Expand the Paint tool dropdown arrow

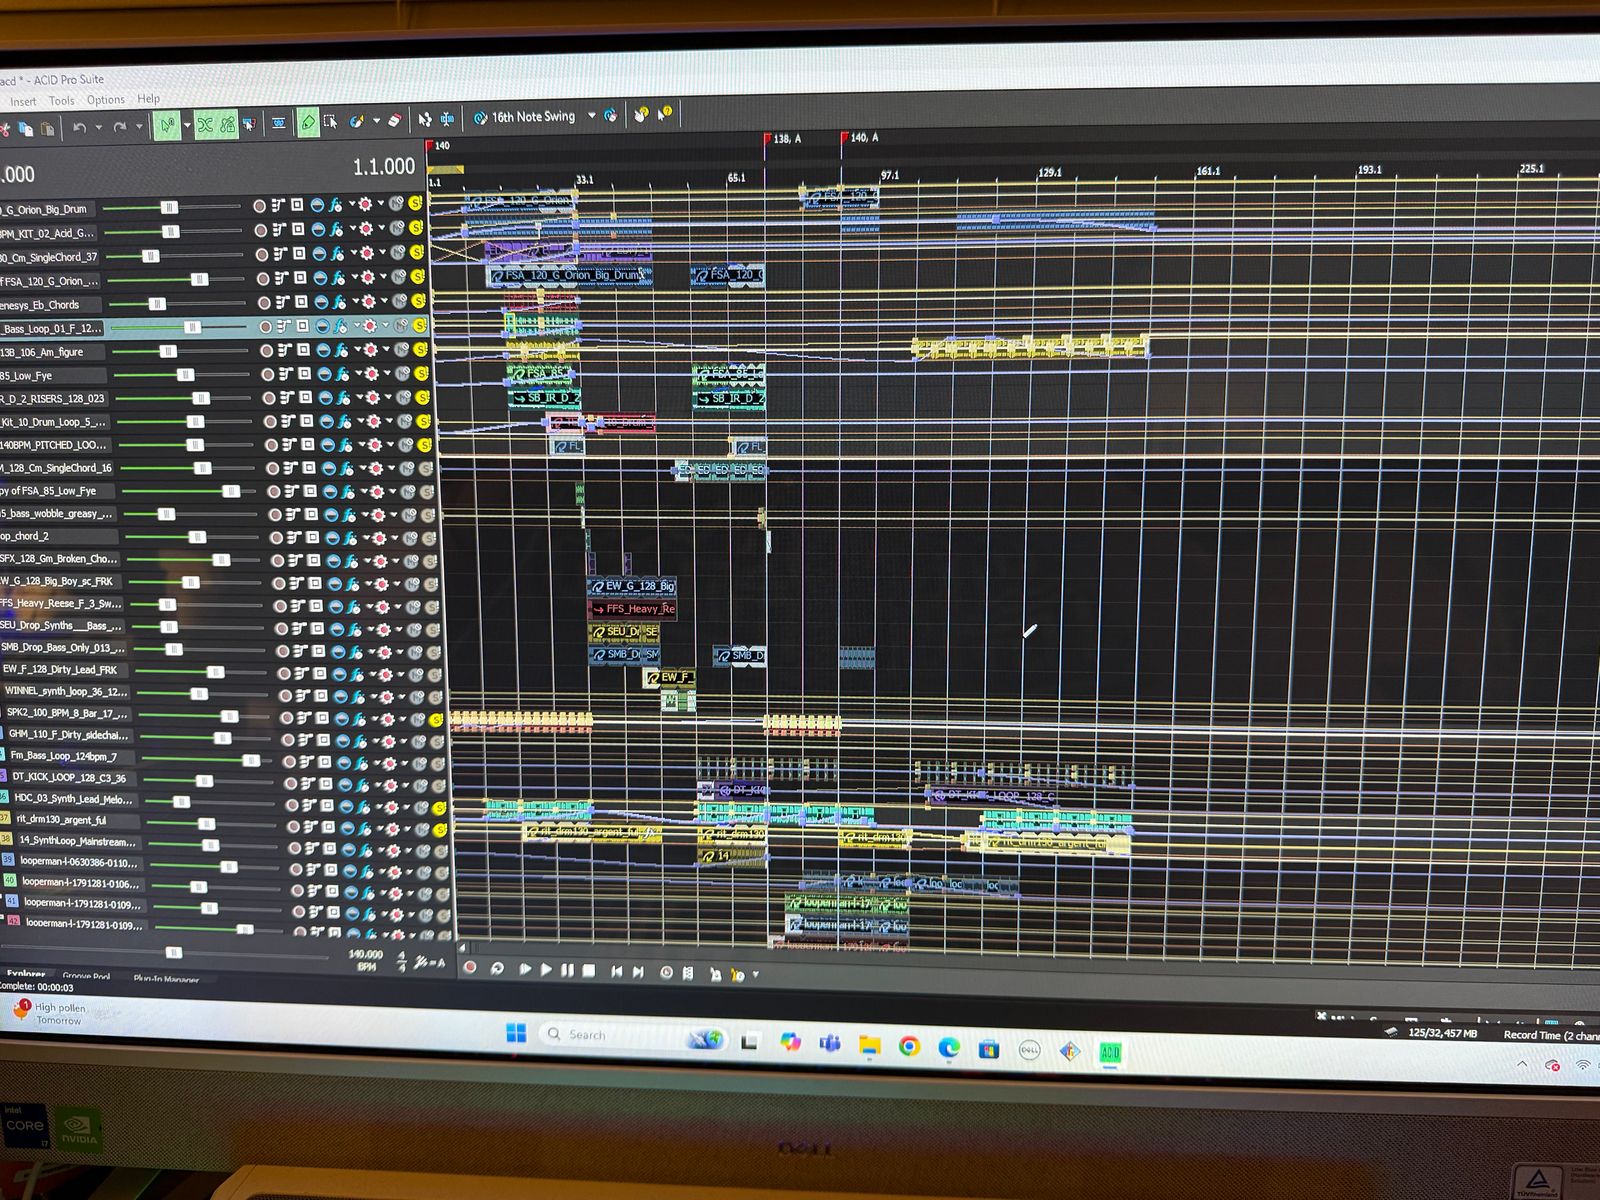coord(376,122)
